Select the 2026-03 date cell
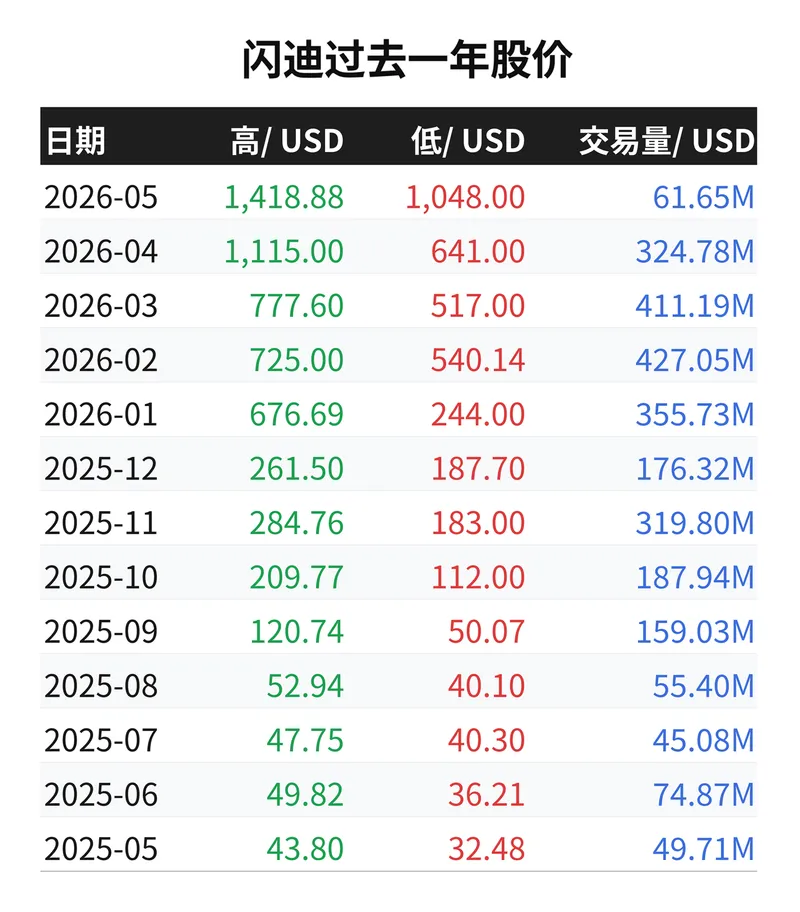Screen dimensions: 800x912 pos(101,306)
